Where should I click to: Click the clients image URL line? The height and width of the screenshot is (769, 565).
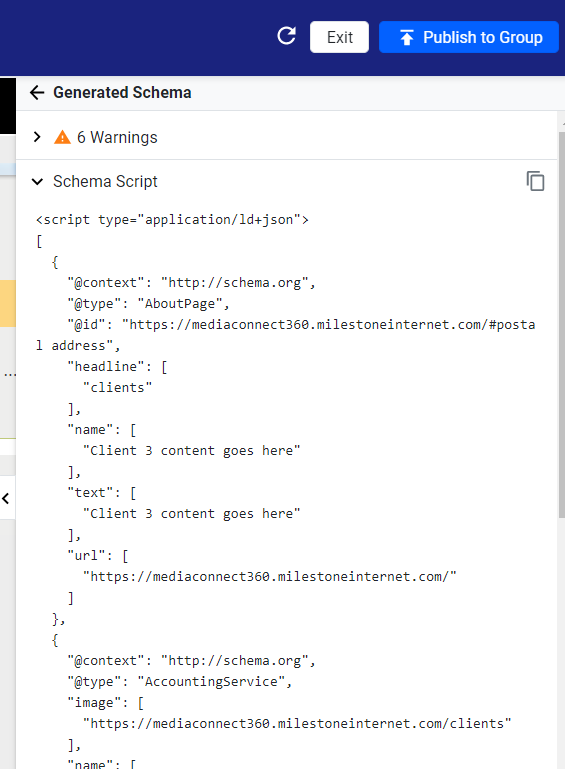pos(297,723)
